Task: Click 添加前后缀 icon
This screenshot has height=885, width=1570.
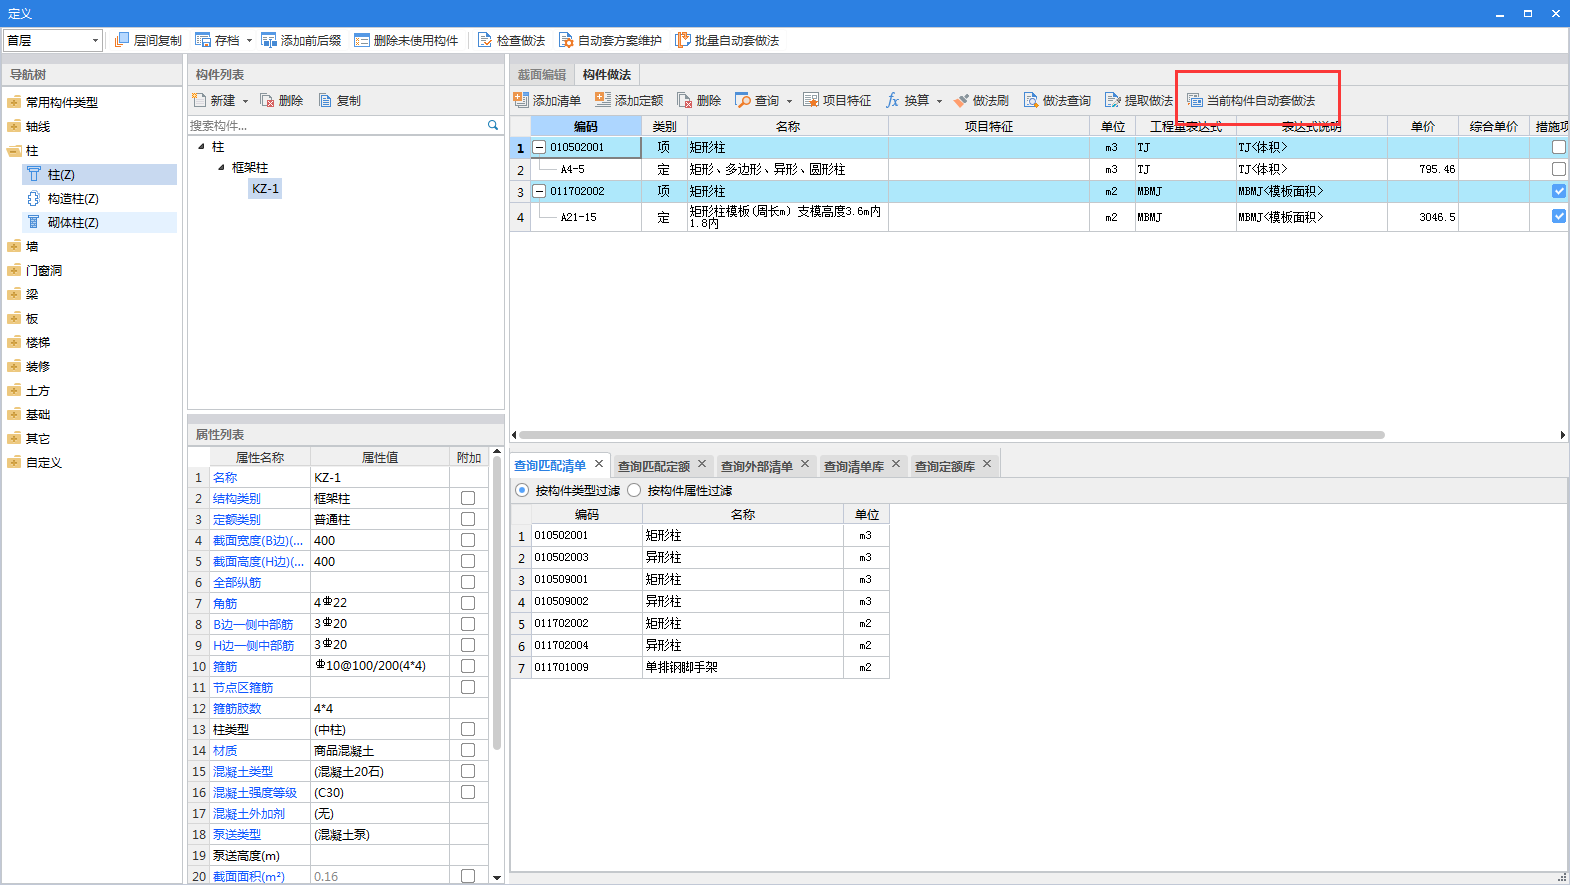Action: (269, 40)
